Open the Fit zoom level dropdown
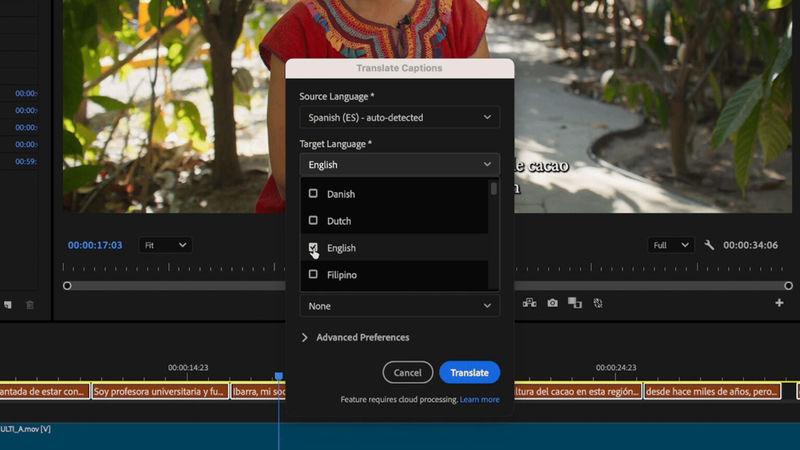Screen dimensions: 800x450 [165, 245]
